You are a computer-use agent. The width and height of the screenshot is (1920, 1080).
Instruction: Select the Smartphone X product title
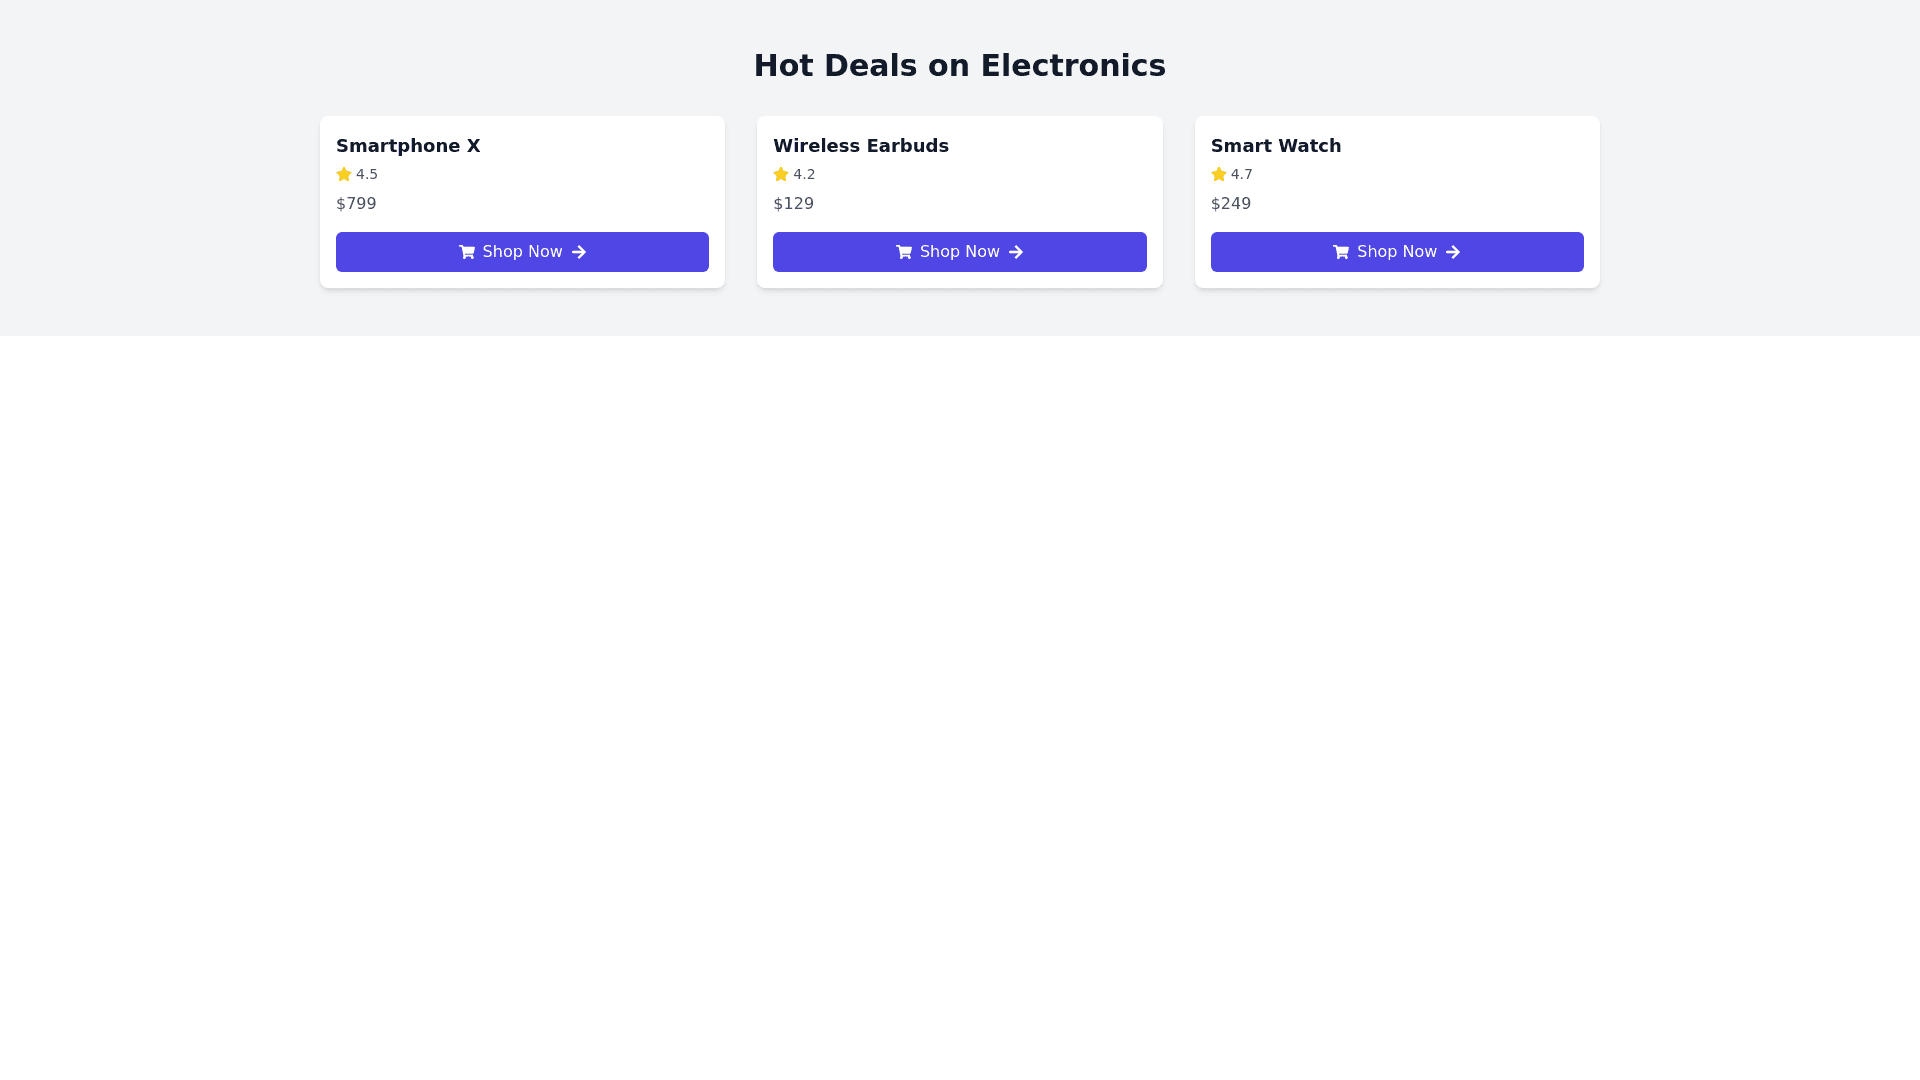[x=408, y=146]
